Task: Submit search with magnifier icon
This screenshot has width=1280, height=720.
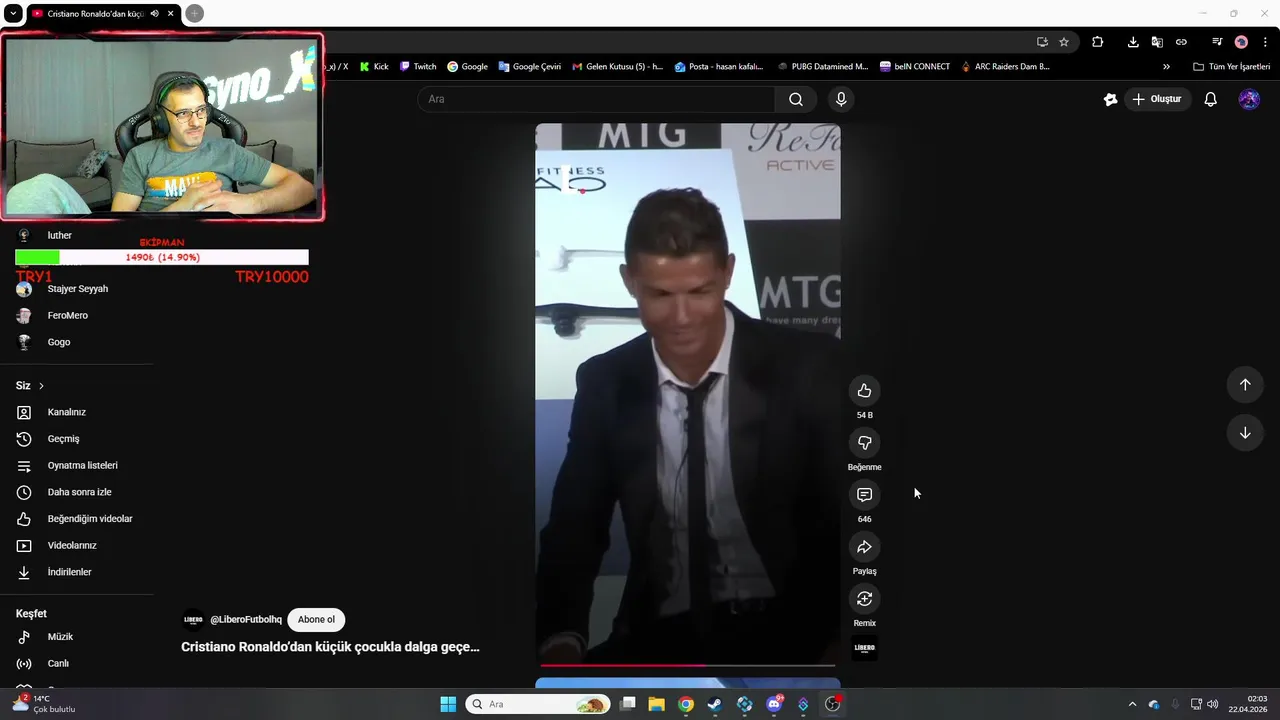Action: [796, 99]
